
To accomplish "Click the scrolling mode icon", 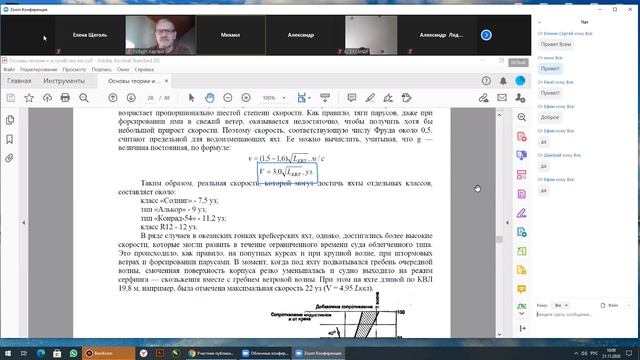I will point(325,98).
